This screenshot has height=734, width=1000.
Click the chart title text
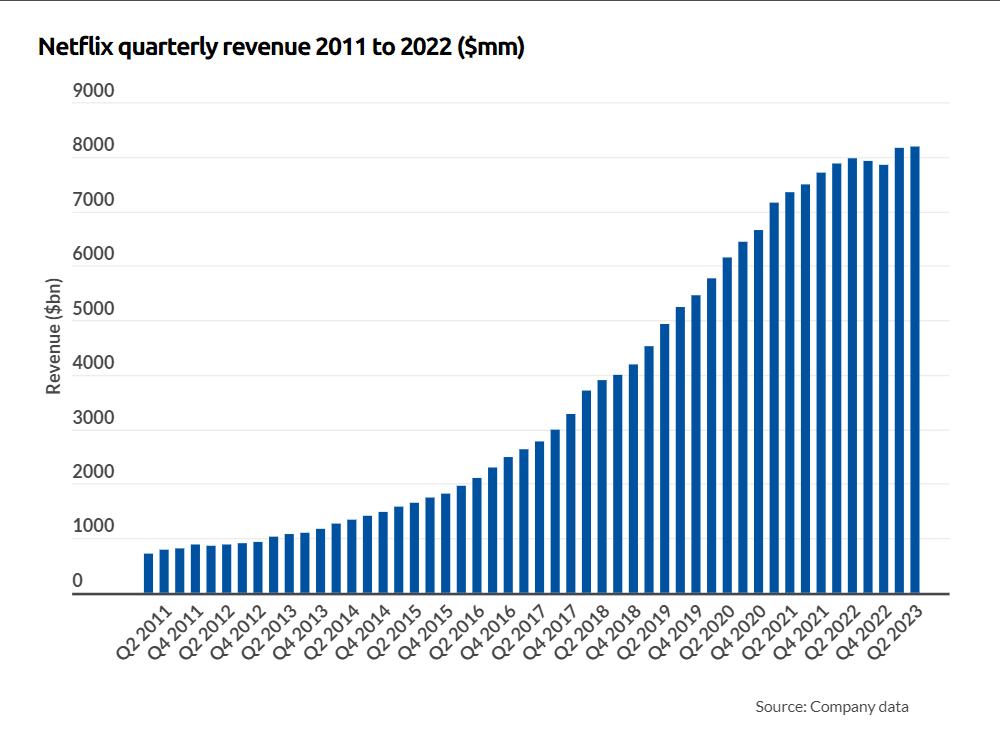click(x=280, y=45)
